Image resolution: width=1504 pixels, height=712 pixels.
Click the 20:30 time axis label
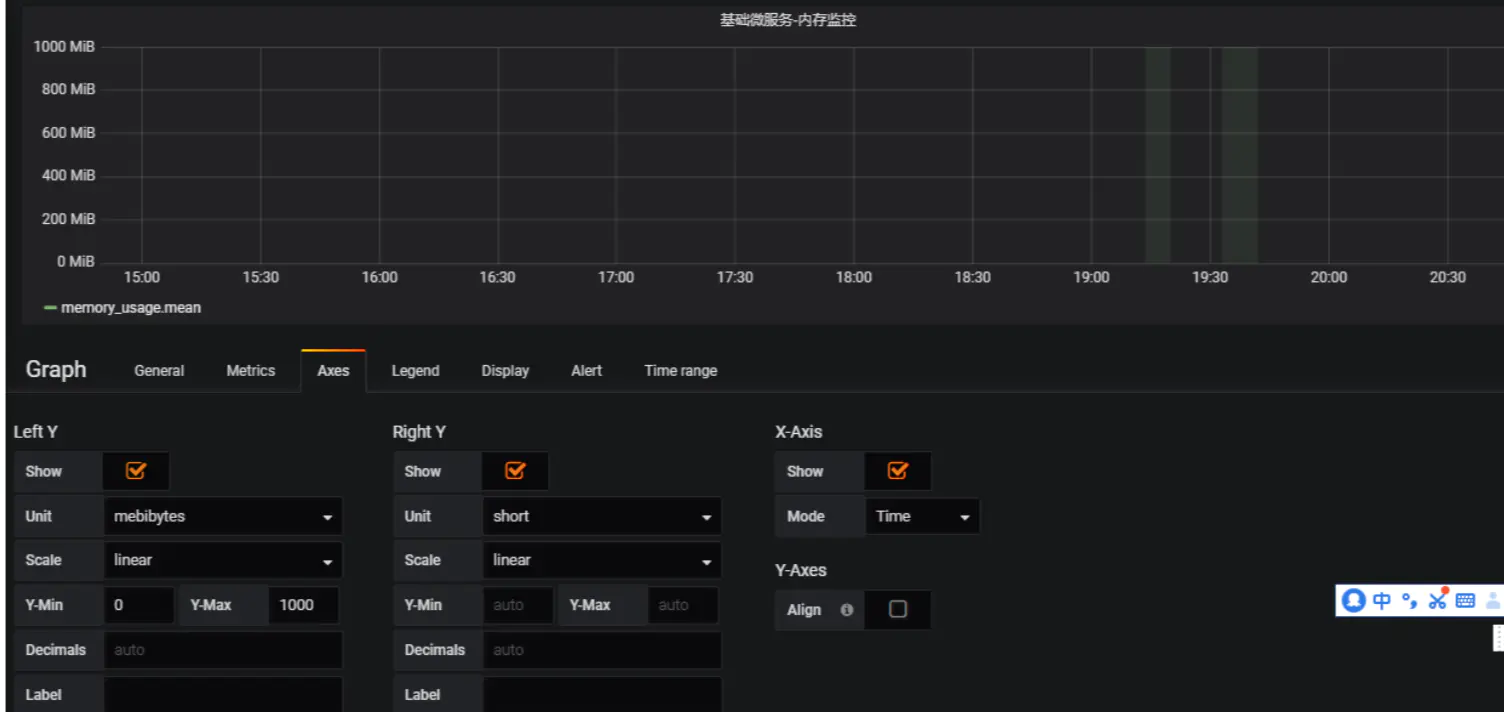(1447, 277)
